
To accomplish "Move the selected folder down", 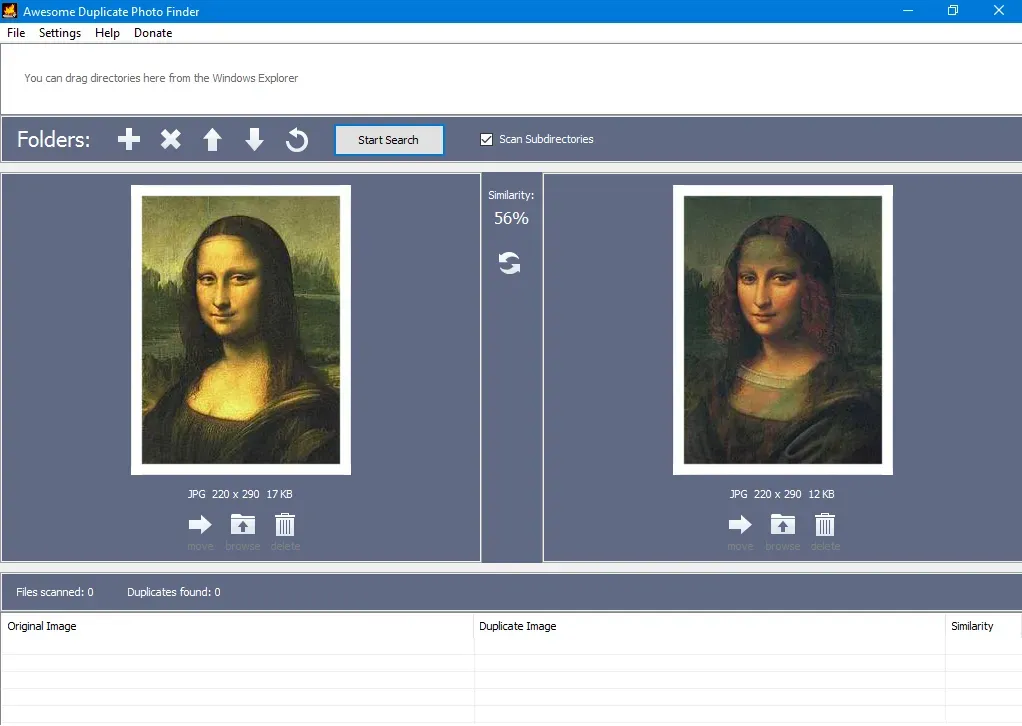I will 254,139.
